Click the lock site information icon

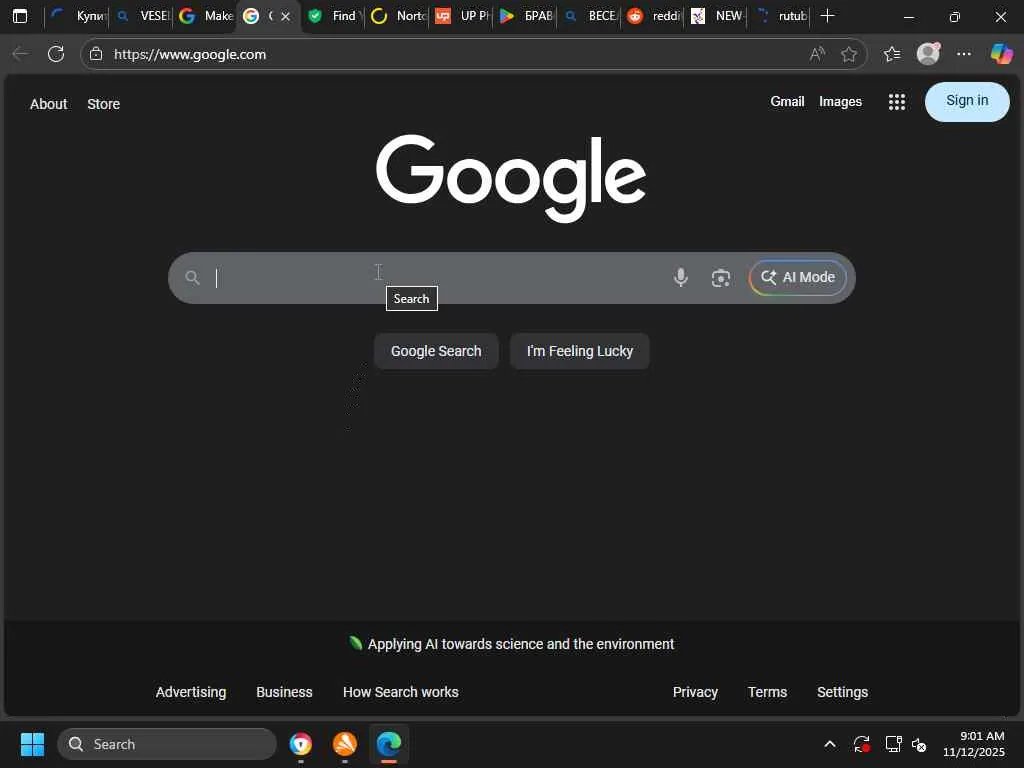tap(96, 54)
